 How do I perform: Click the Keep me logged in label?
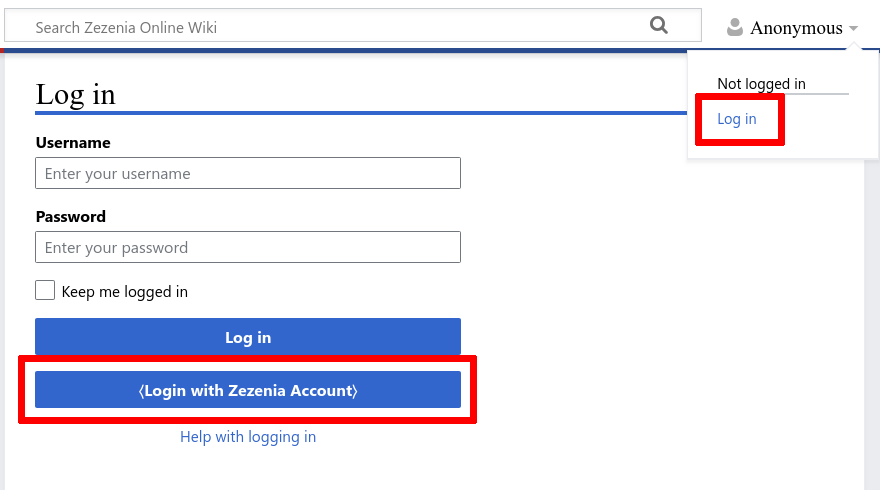click(125, 292)
